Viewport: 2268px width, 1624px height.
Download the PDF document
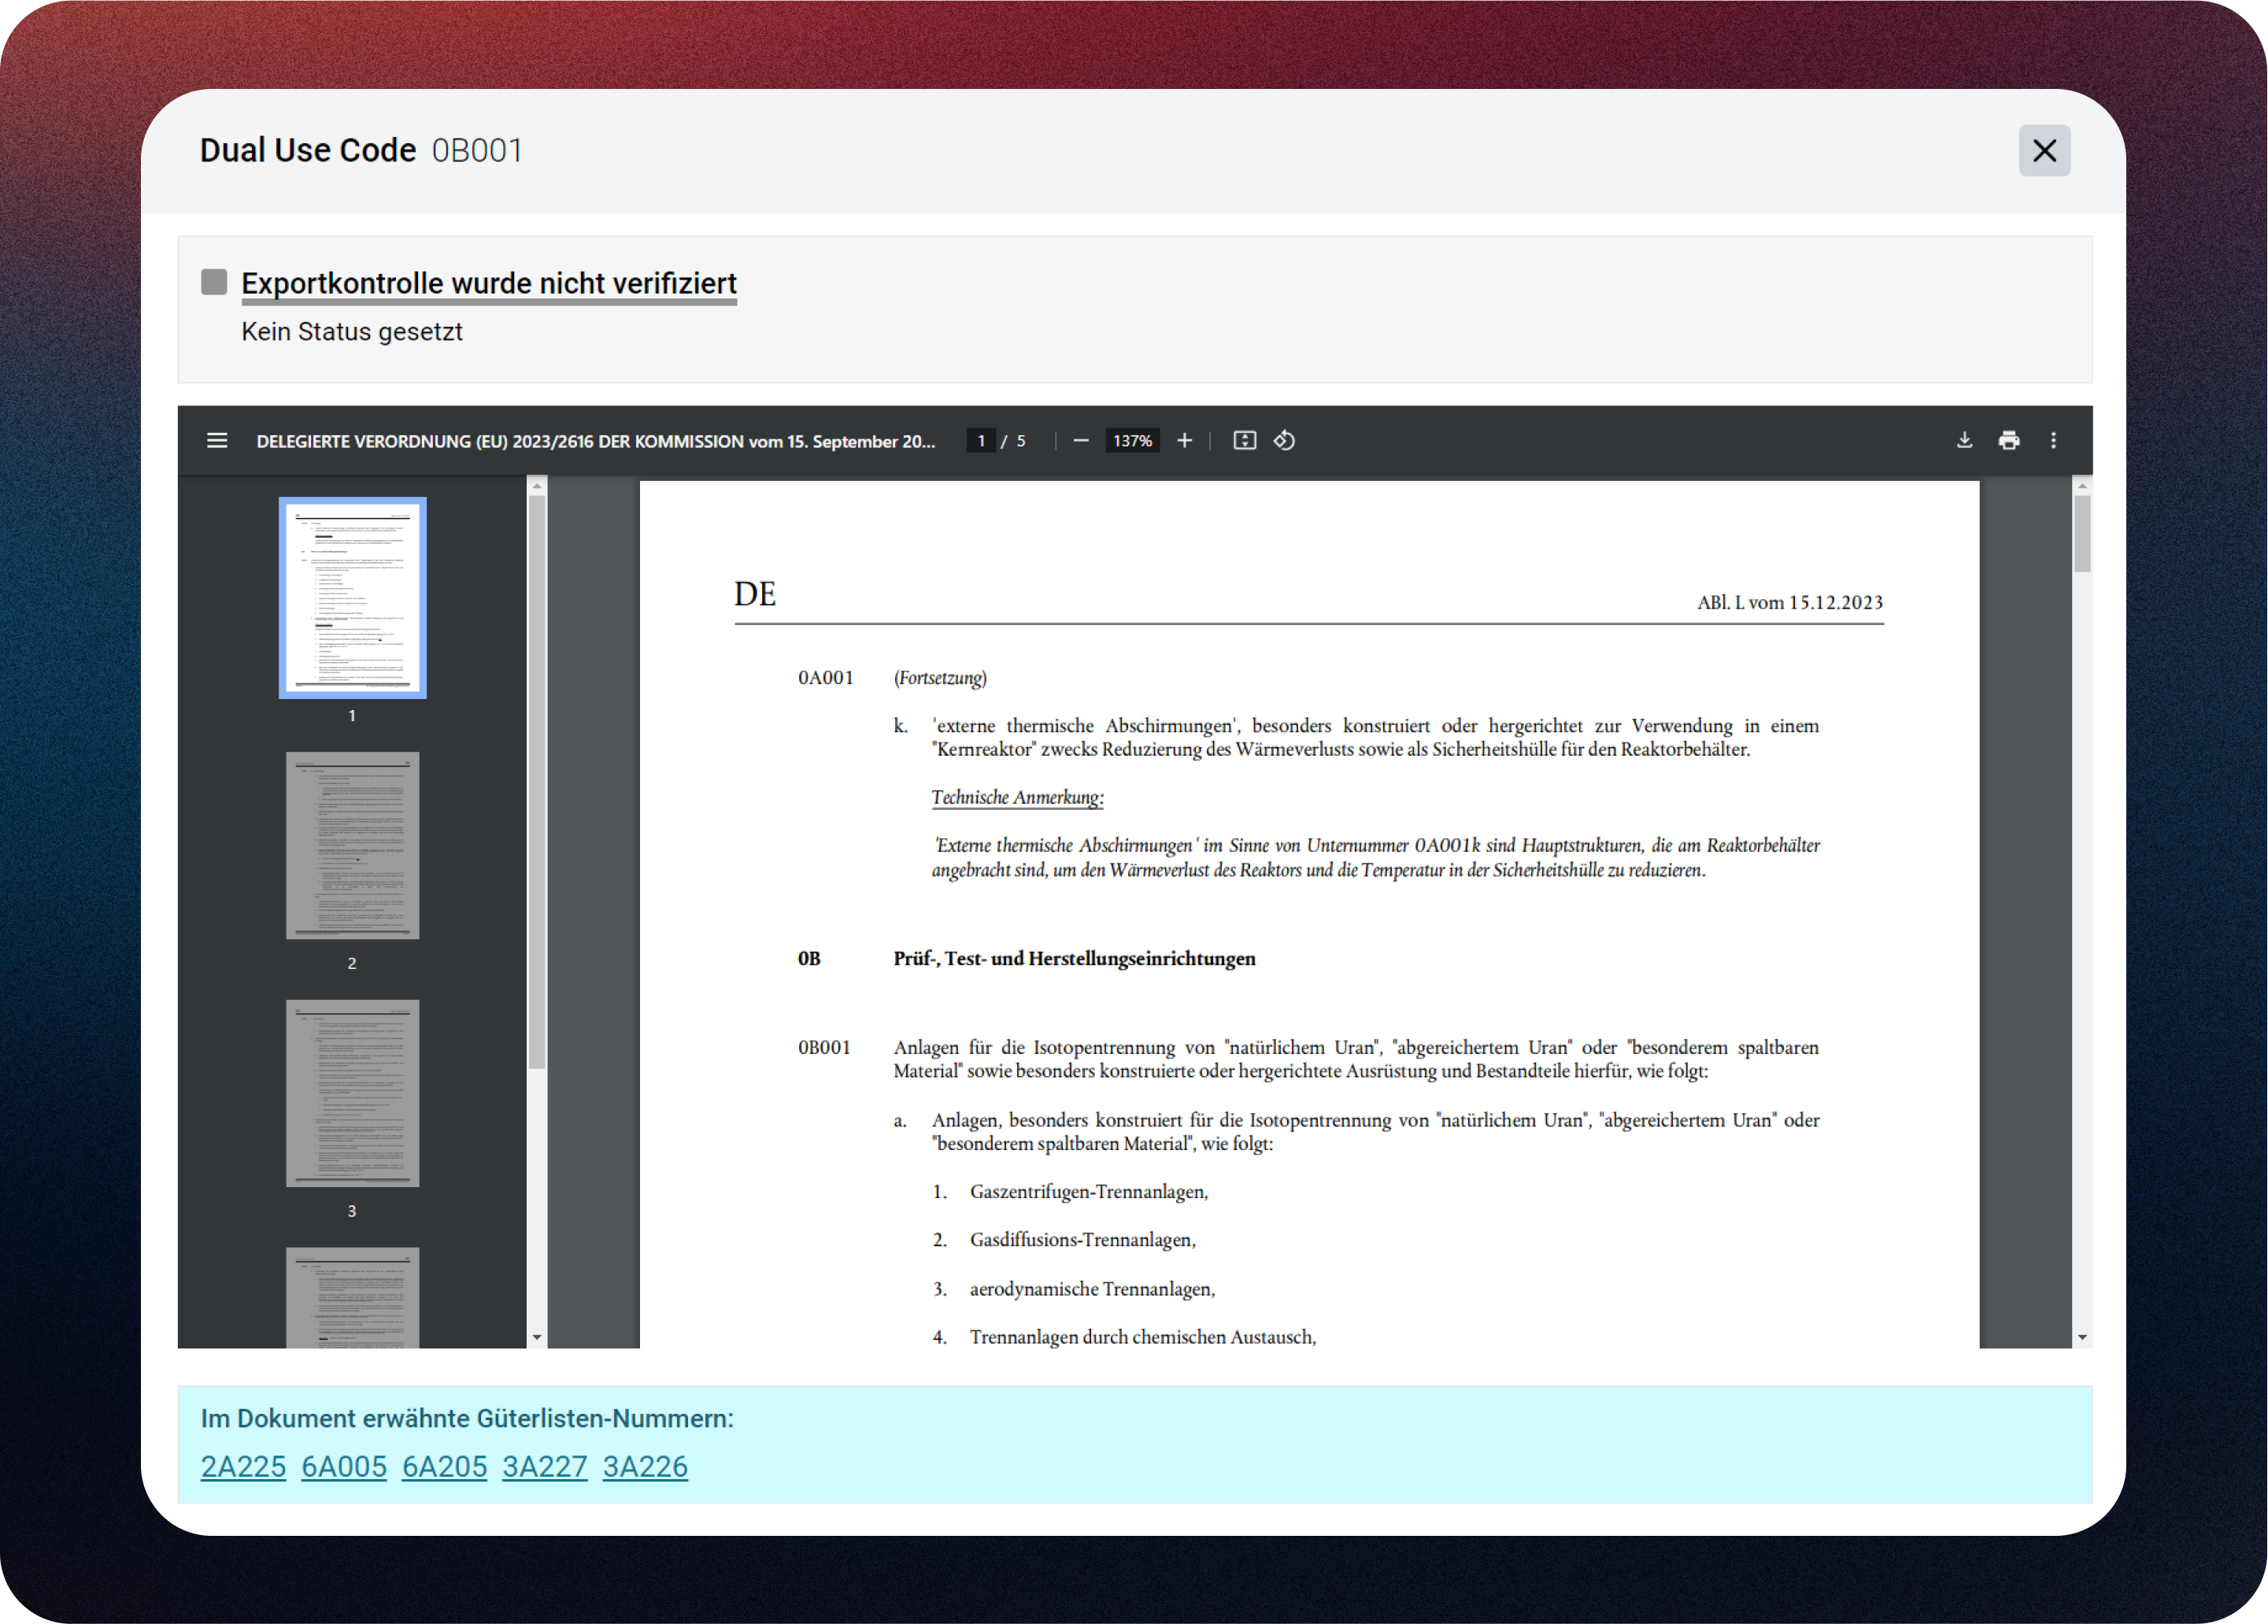(1964, 441)
